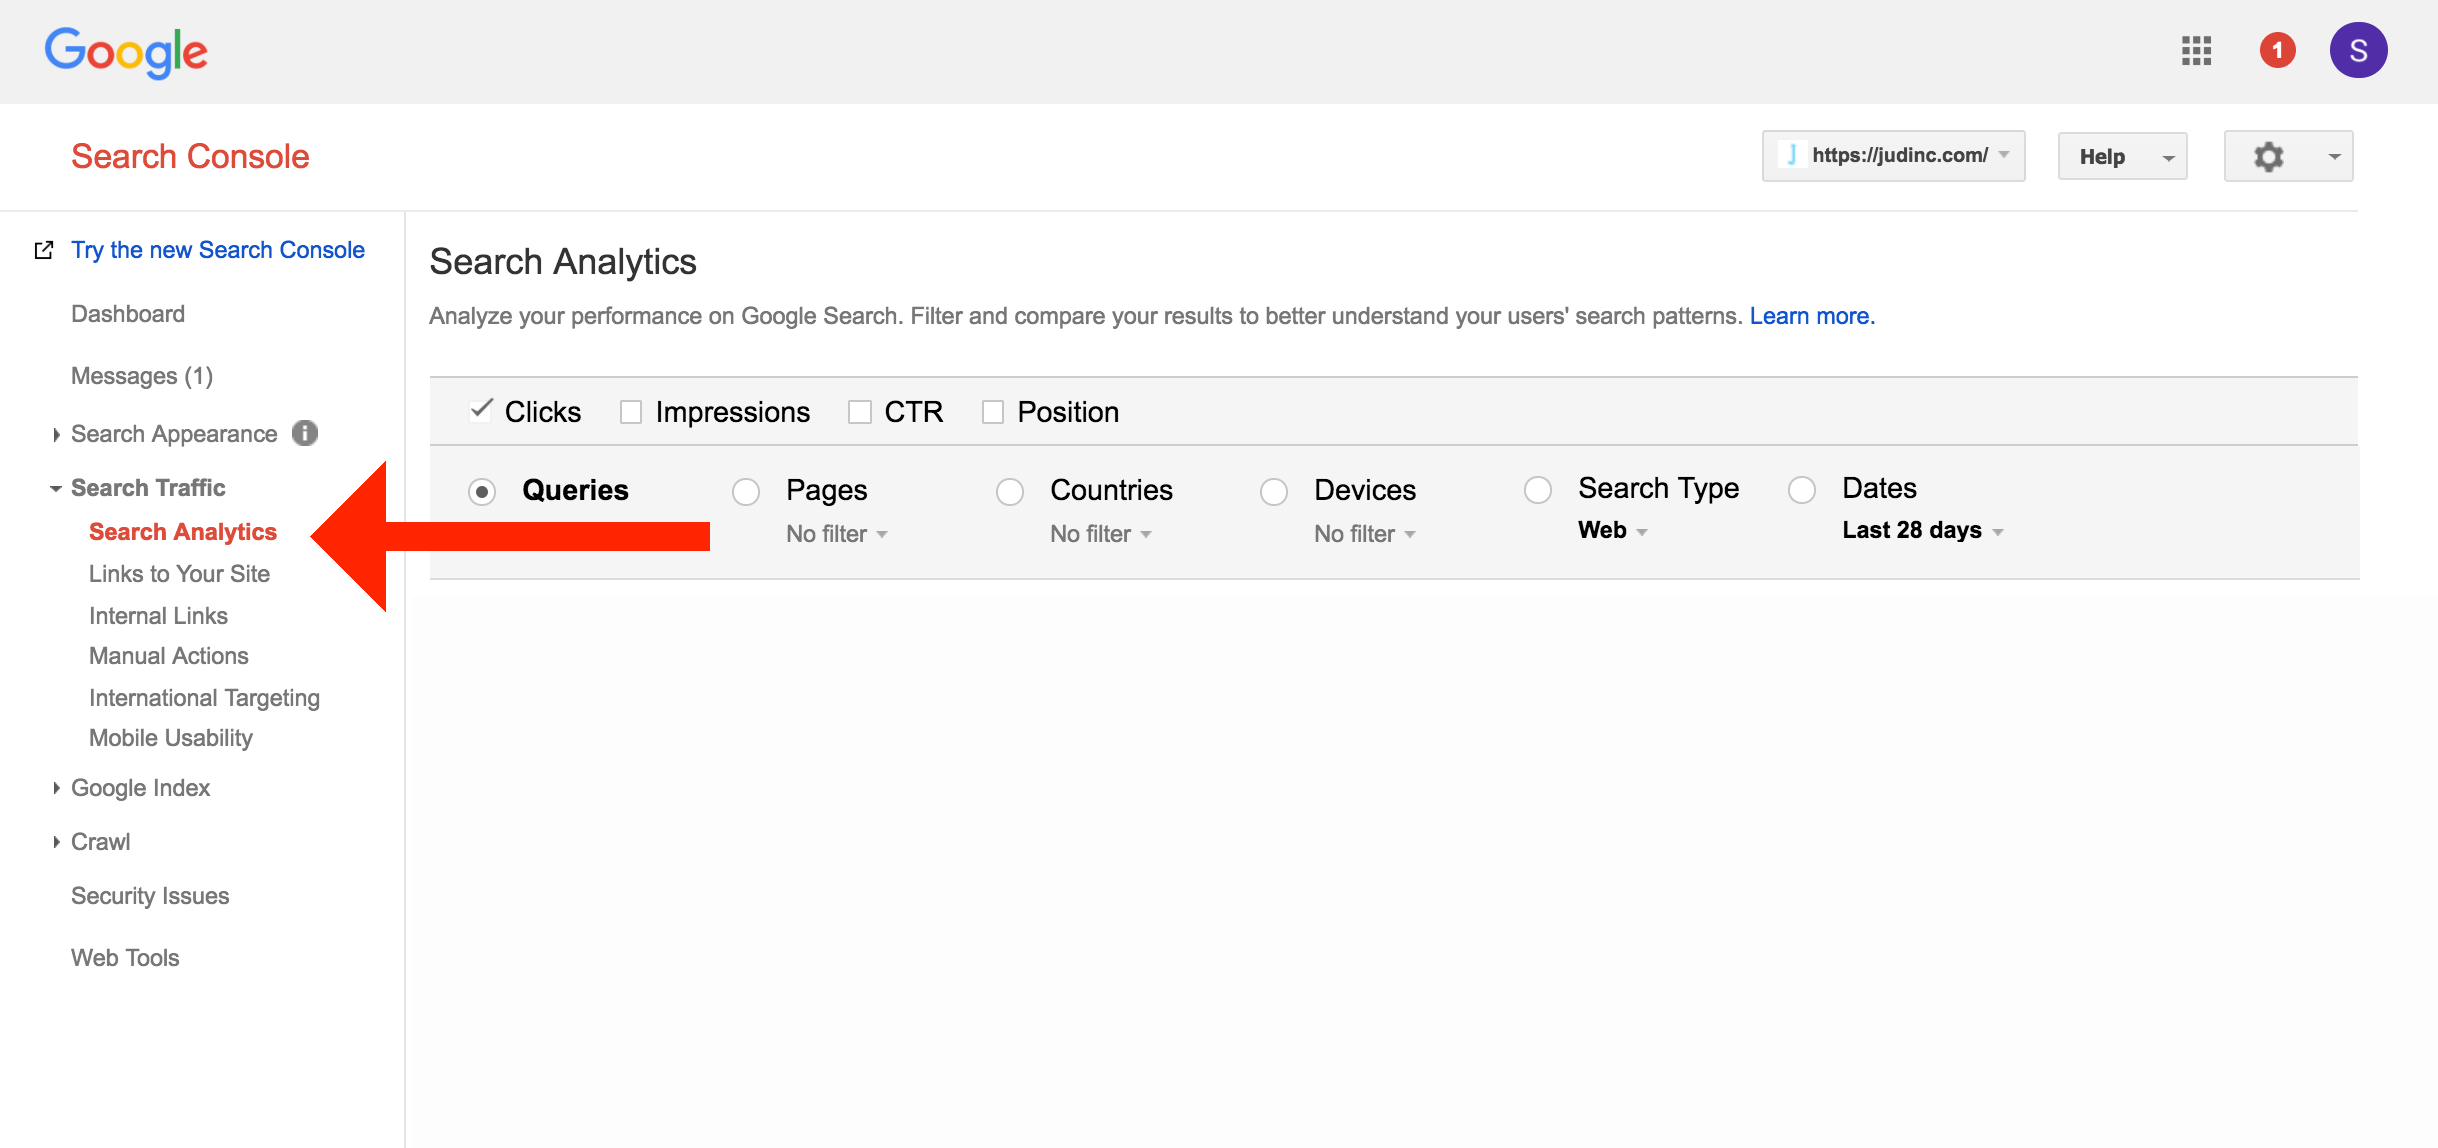Open Web Tools in the sidebar
The height and width of the screenshot is (1148, 2438).
coord(125,958)
